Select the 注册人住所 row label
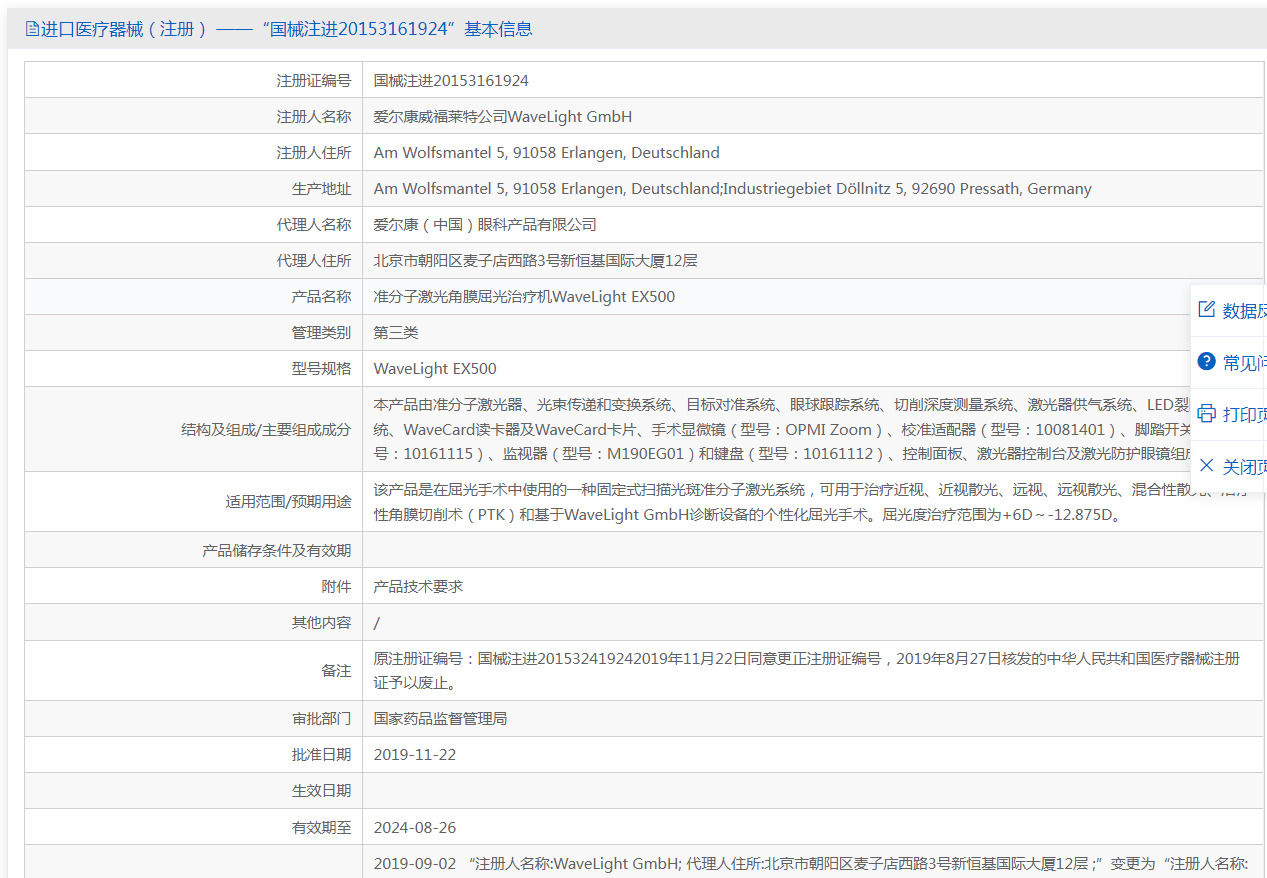 (314, 153)
